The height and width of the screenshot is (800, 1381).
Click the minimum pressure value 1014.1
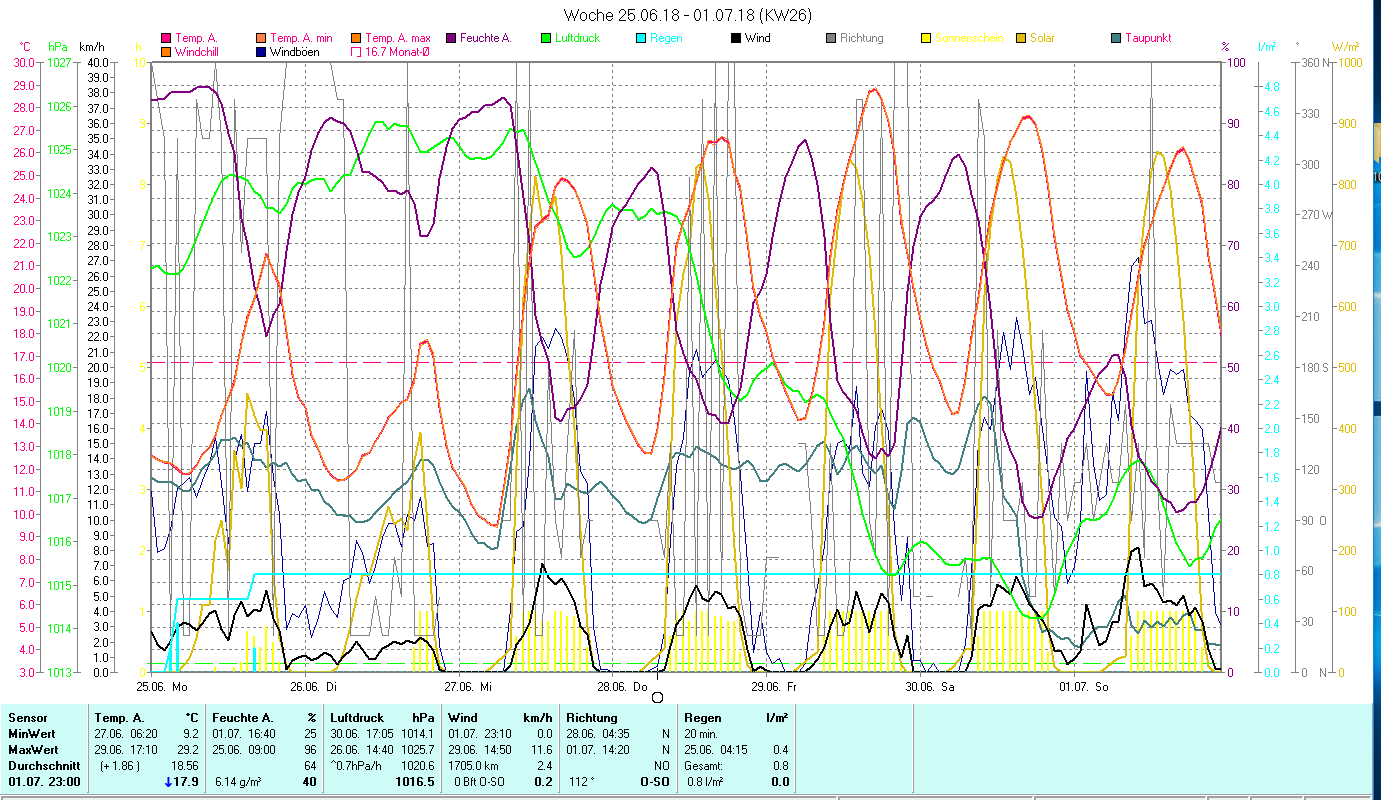(417, 733)
